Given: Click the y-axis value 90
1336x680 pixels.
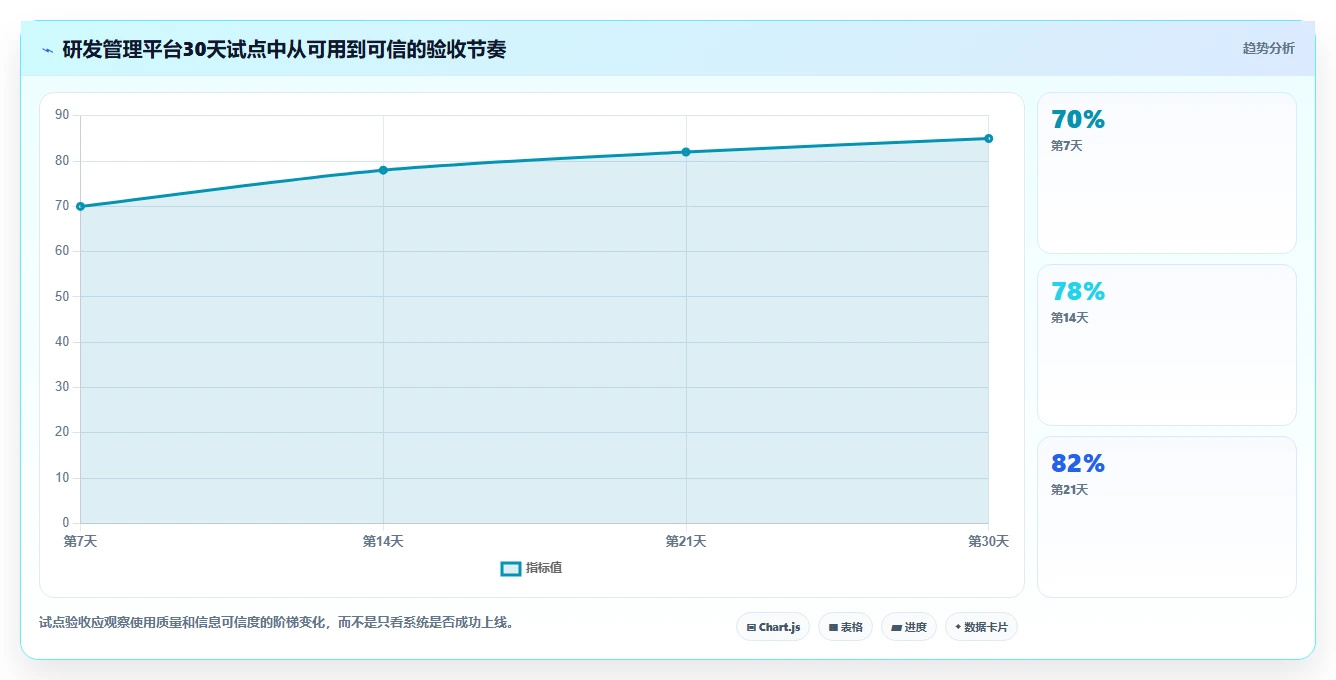Looking at the screenshot, I should tap(62, 115).
